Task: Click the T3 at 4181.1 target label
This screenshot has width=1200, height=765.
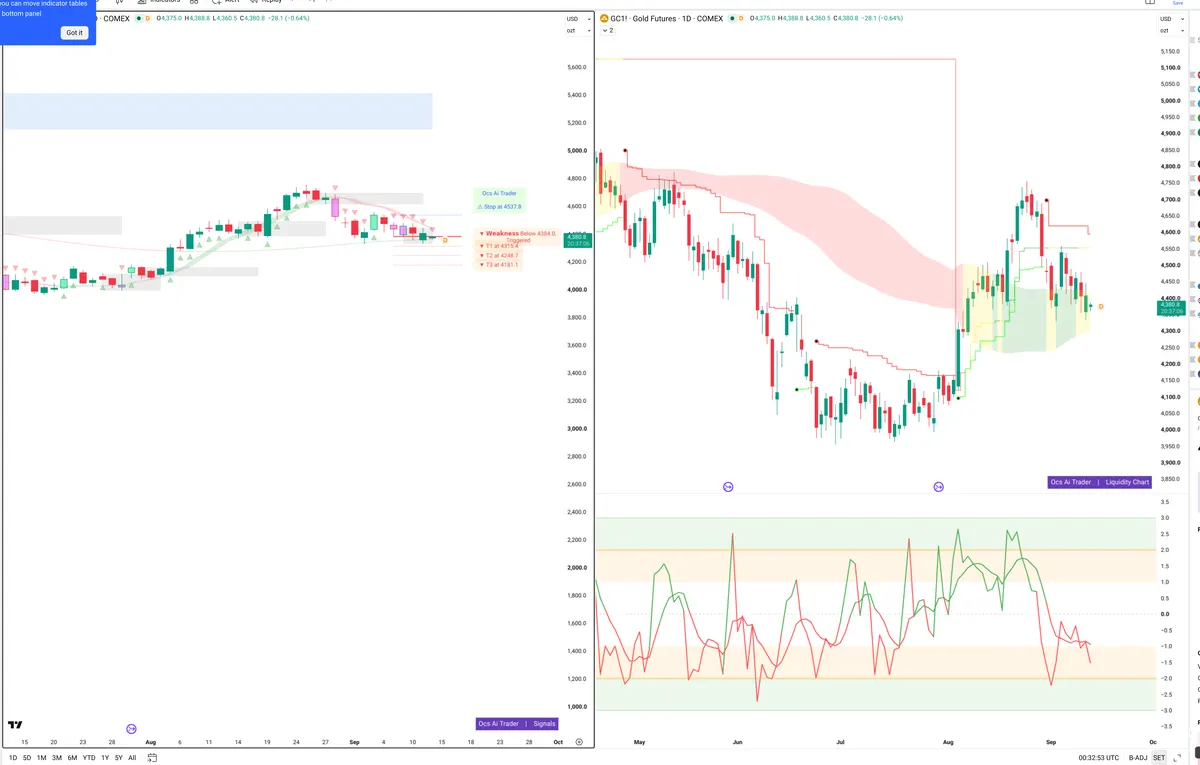Action: coord(499,265)
